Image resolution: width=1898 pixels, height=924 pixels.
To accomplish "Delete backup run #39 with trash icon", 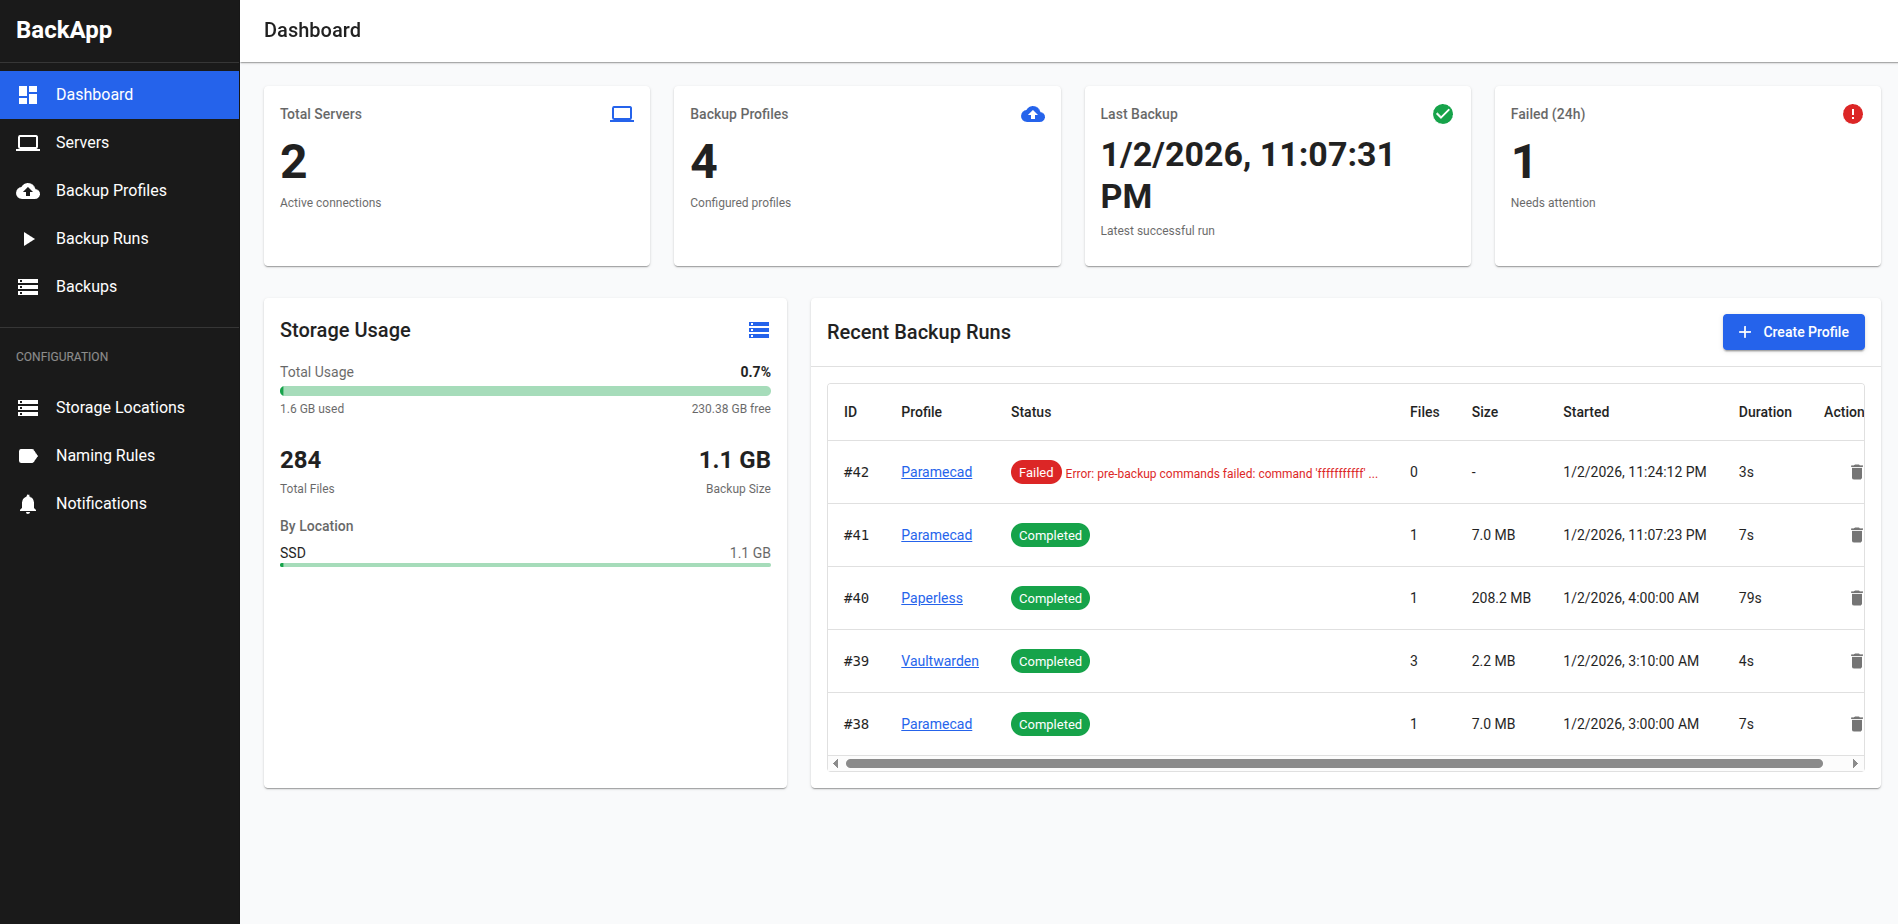I will 1856,661.
